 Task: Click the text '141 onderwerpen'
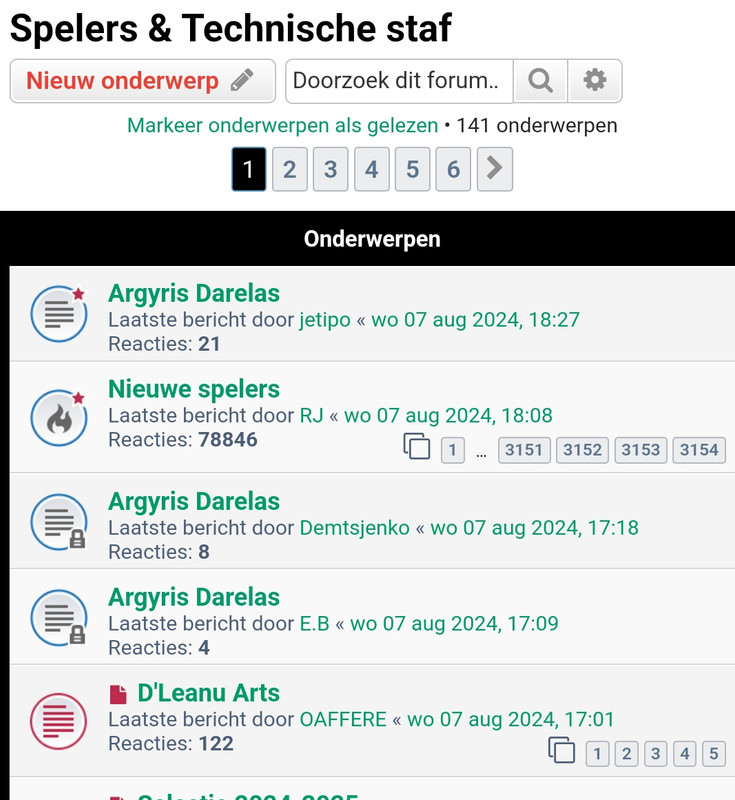point(537,126)
